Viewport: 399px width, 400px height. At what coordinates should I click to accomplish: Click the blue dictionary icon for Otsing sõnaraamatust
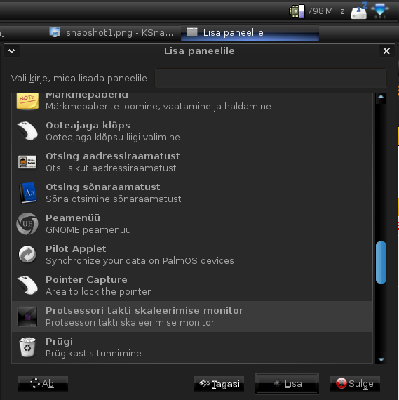27,193
